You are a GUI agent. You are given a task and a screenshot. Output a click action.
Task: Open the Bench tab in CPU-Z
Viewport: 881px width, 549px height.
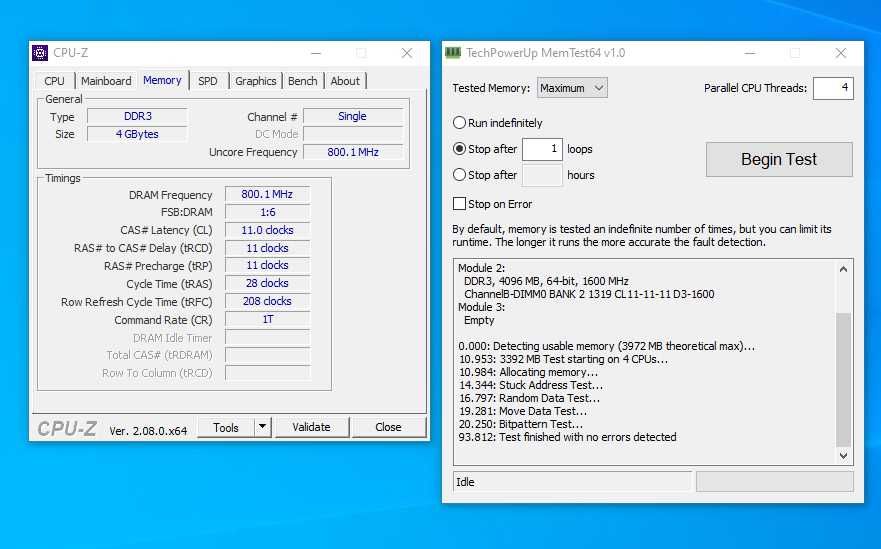tap(302, 81)
